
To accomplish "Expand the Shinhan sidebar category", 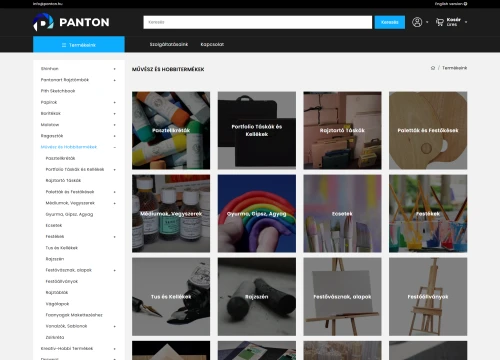I will 114,69.
